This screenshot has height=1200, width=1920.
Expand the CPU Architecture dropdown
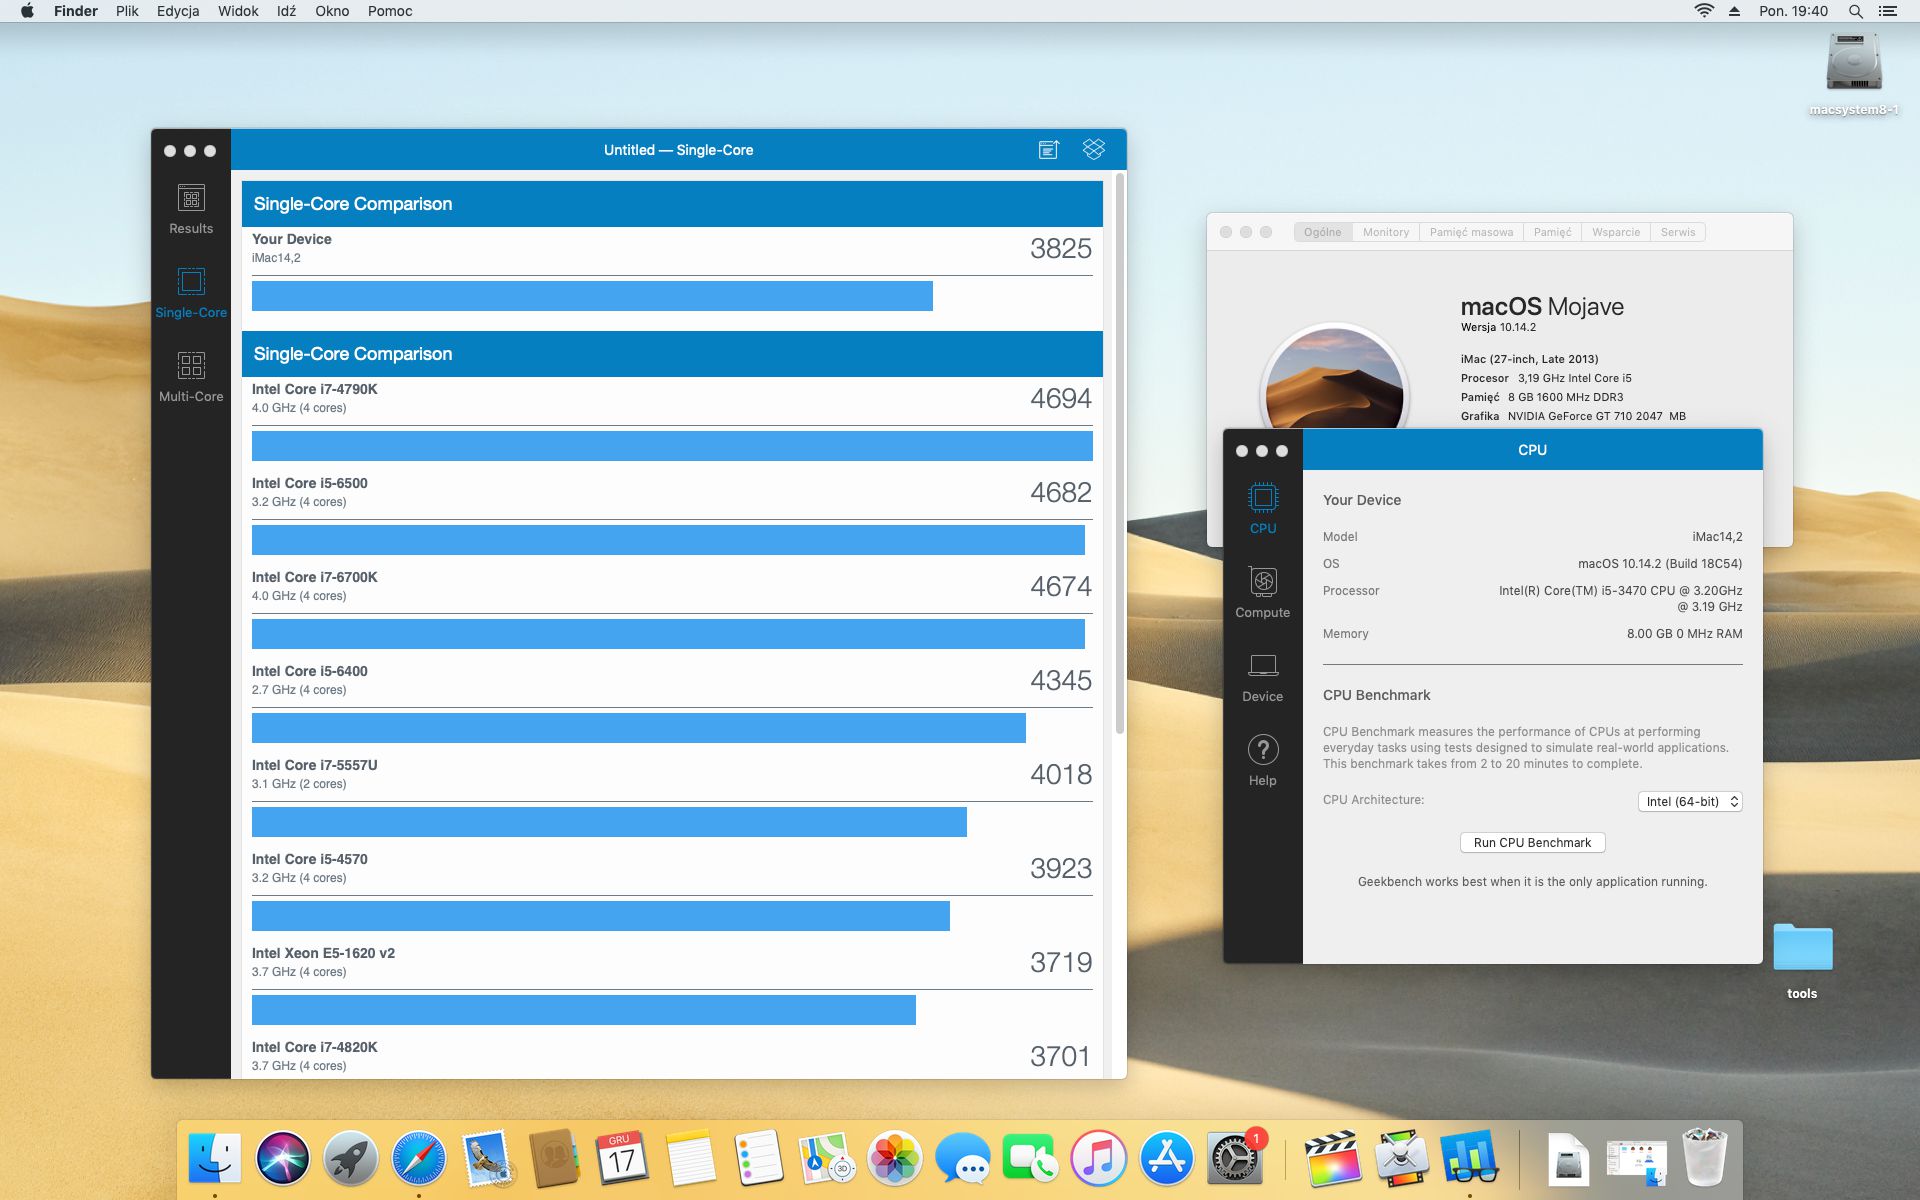coord(1690,802)
